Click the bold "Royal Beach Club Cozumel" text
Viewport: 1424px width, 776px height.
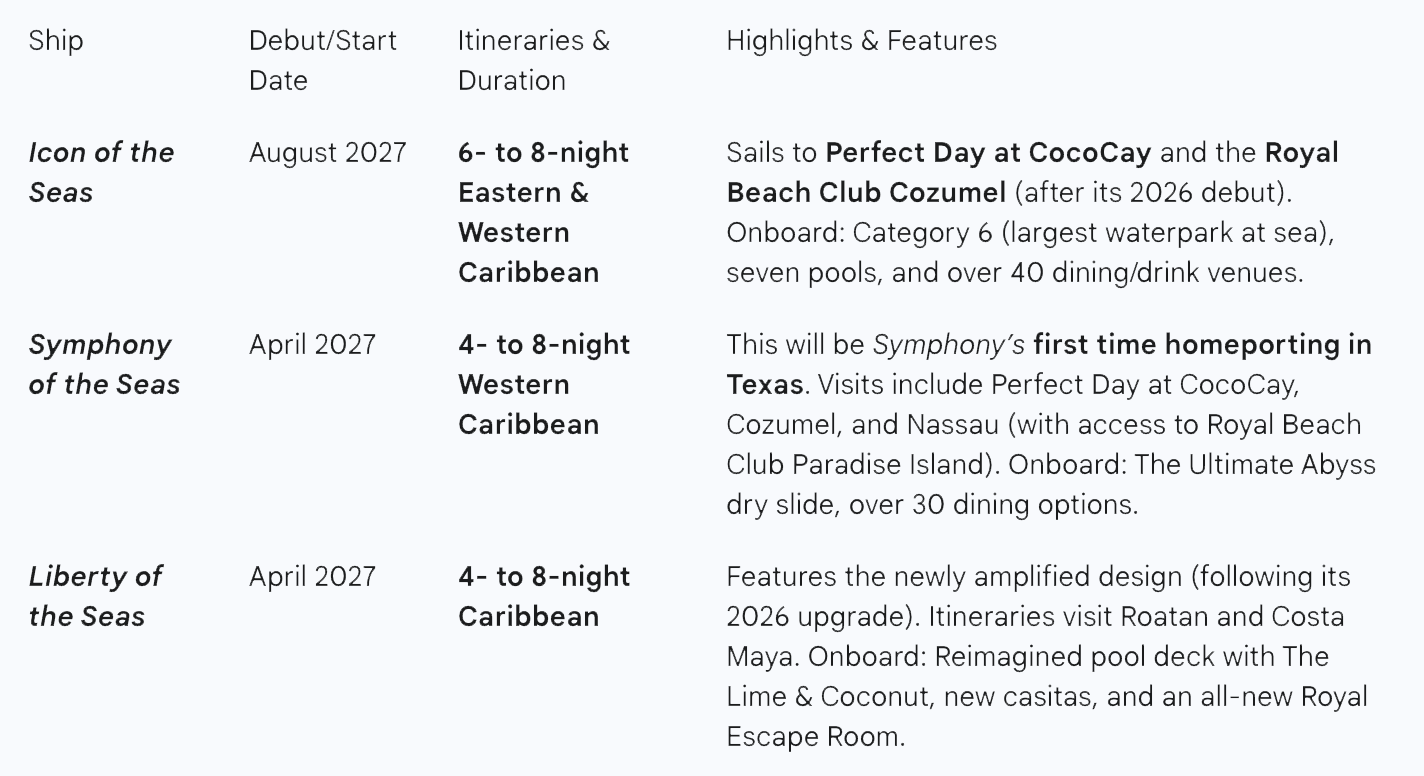pos(866,192)
